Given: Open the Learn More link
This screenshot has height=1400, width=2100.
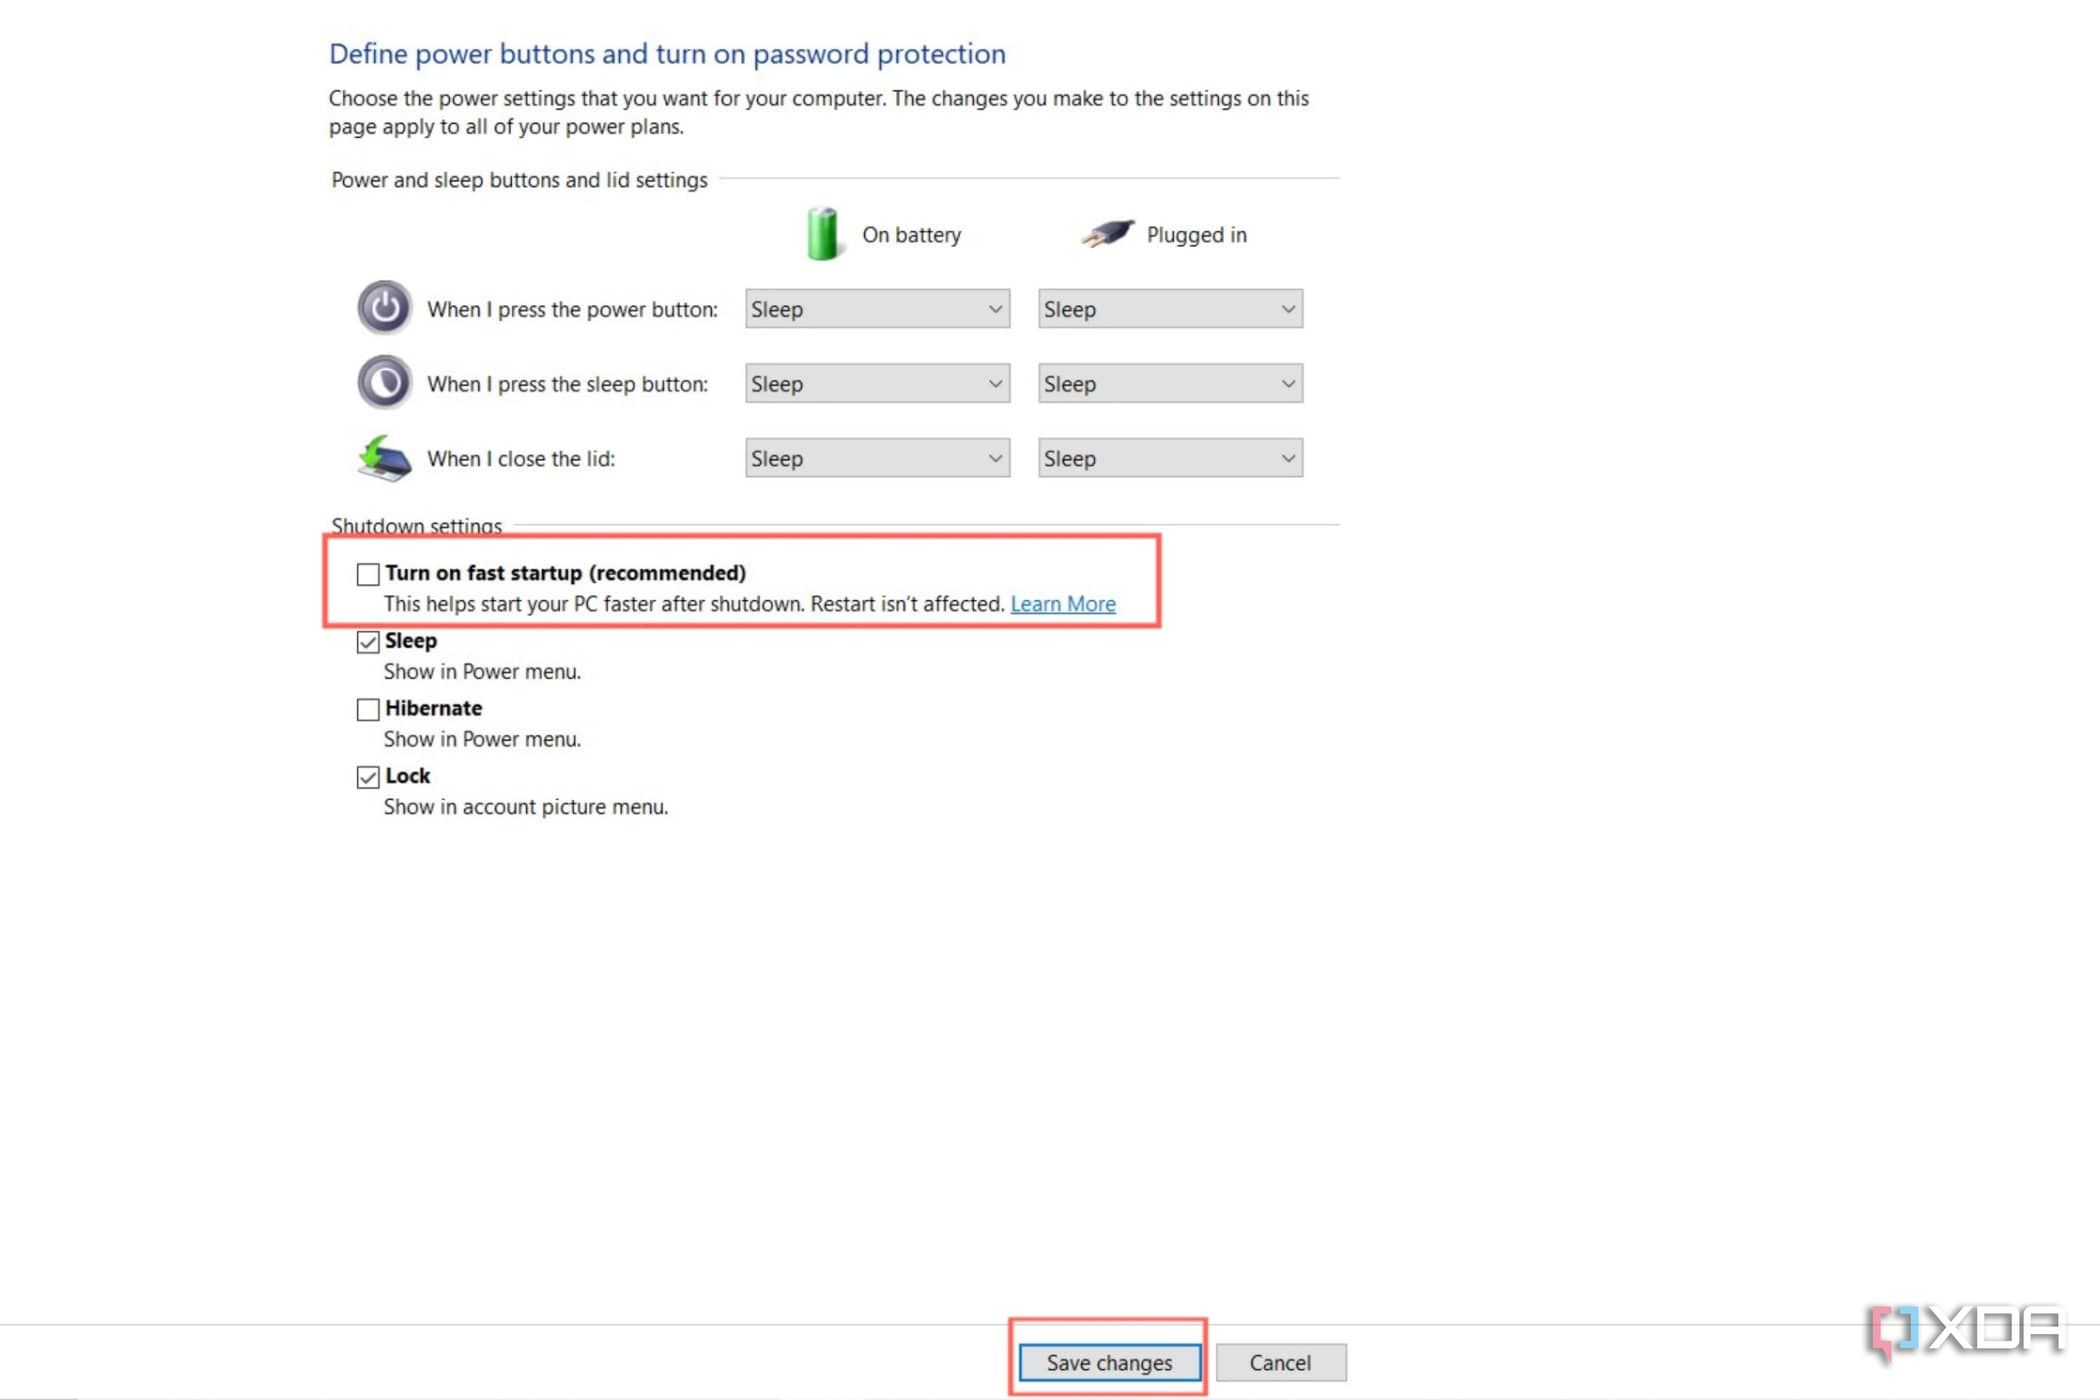Looking at the screenshot, I should [x=1063, y=603].
